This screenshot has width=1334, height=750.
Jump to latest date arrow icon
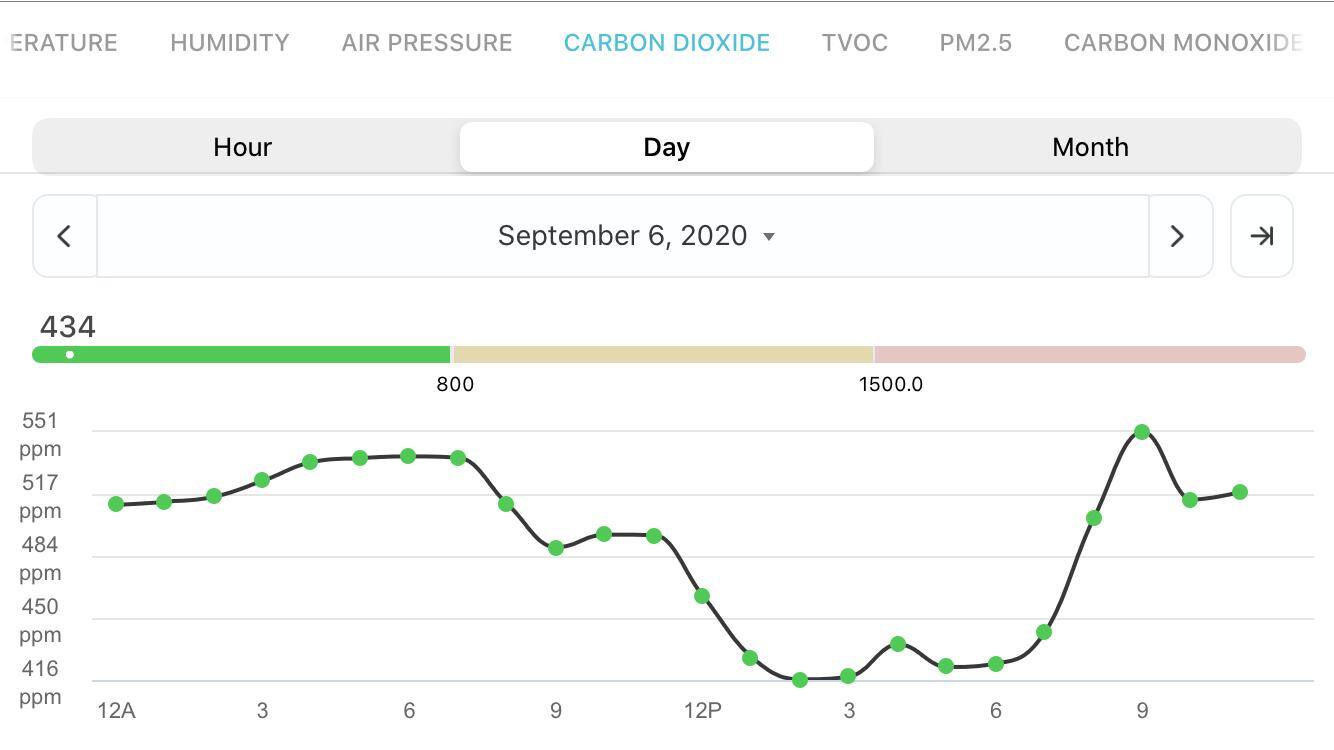point(1261,236)
